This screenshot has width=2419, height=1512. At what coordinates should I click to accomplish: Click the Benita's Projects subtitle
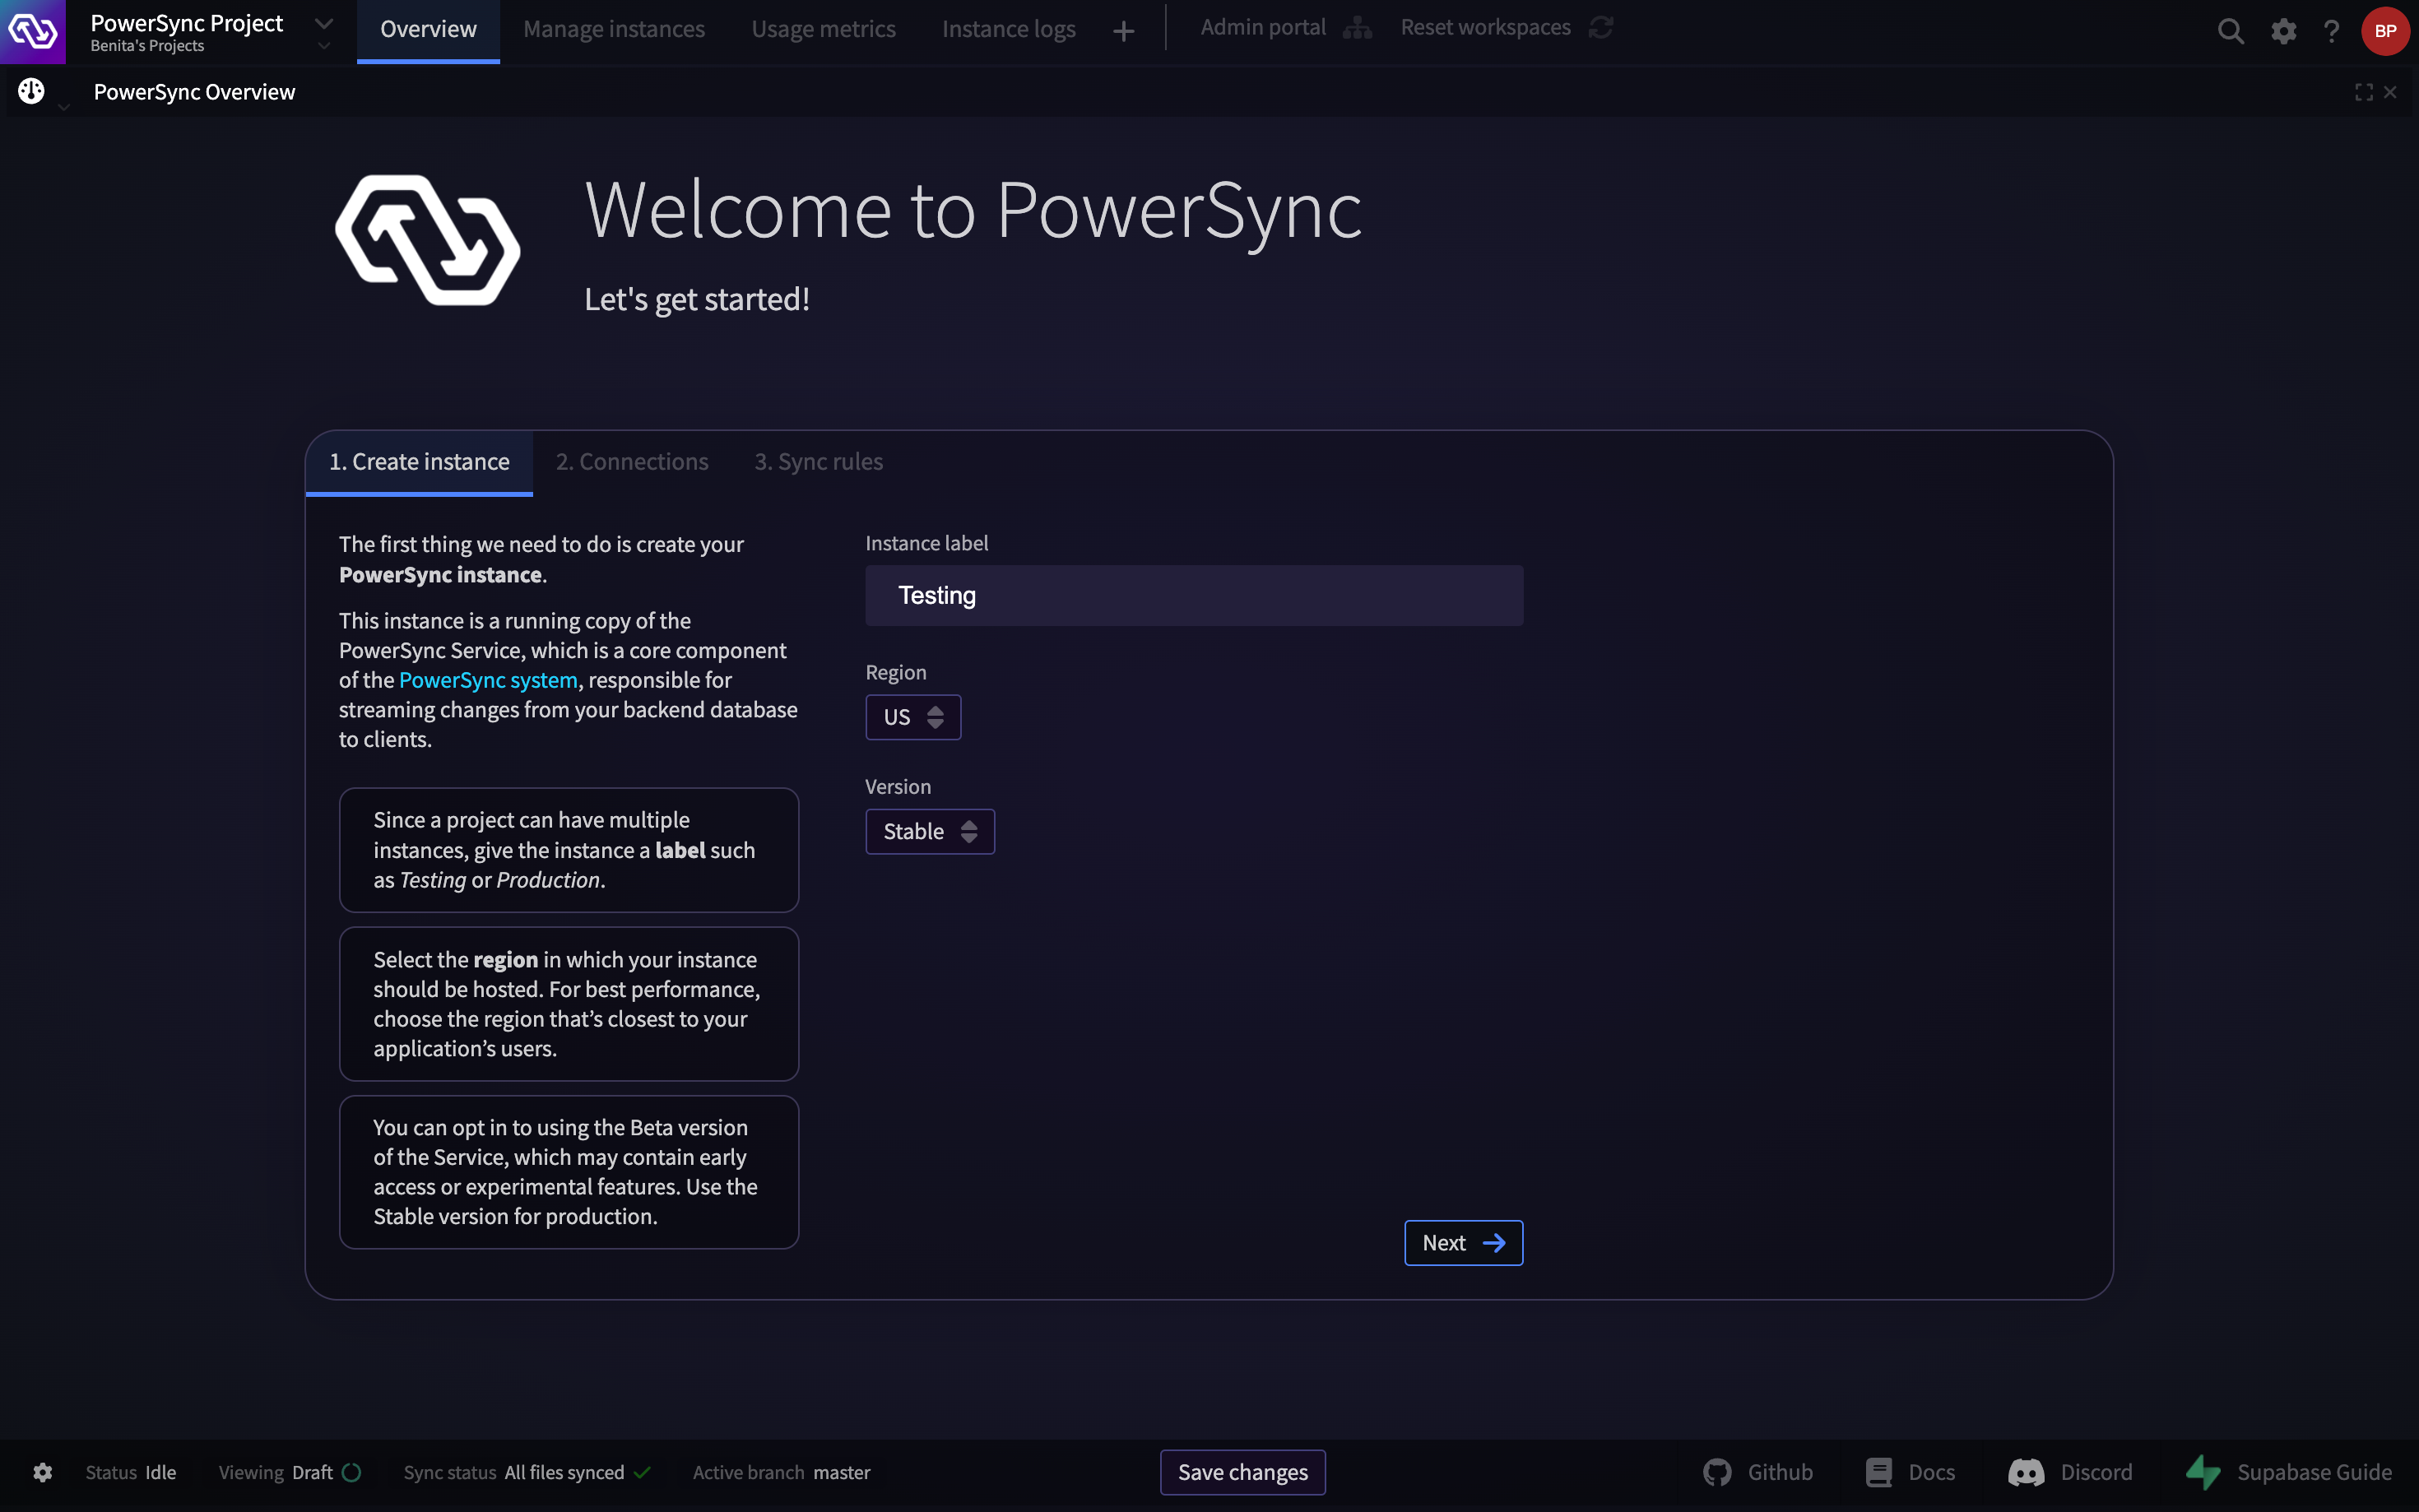(x=147, y=46)
